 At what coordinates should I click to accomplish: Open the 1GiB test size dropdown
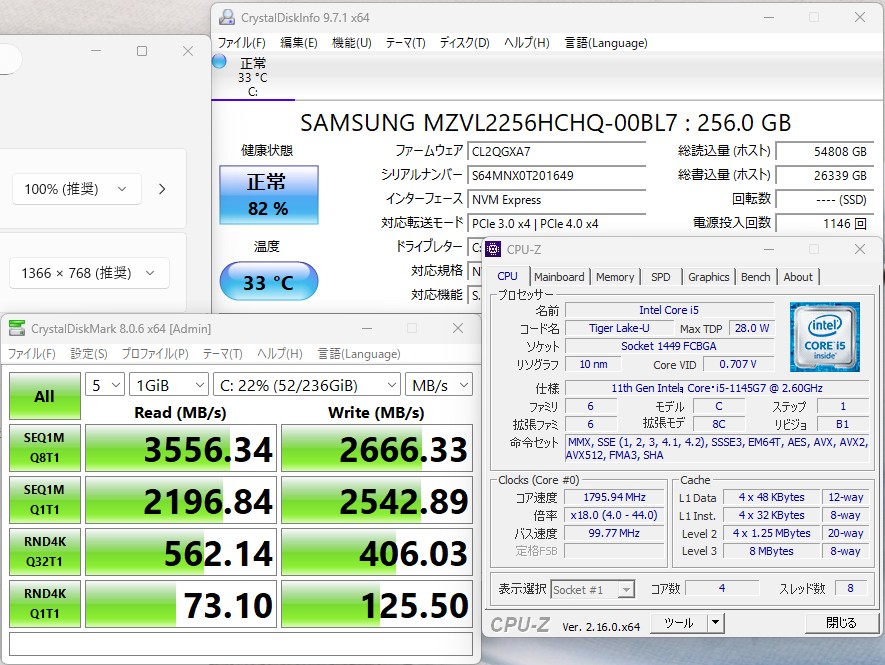(x=168, y=385)
